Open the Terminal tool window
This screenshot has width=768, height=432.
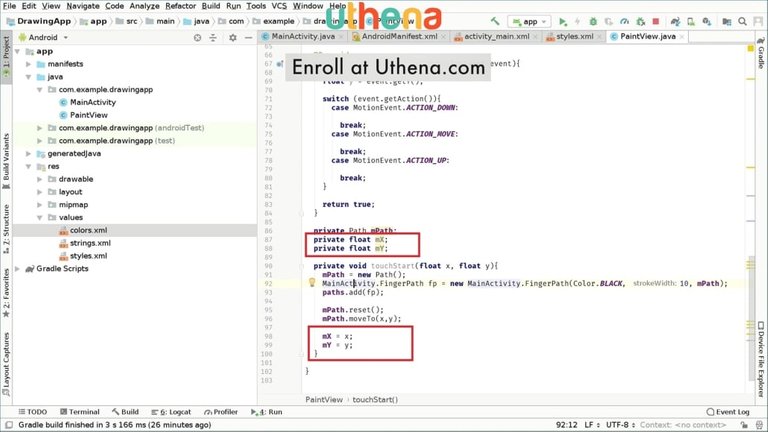tap(80, 412)
